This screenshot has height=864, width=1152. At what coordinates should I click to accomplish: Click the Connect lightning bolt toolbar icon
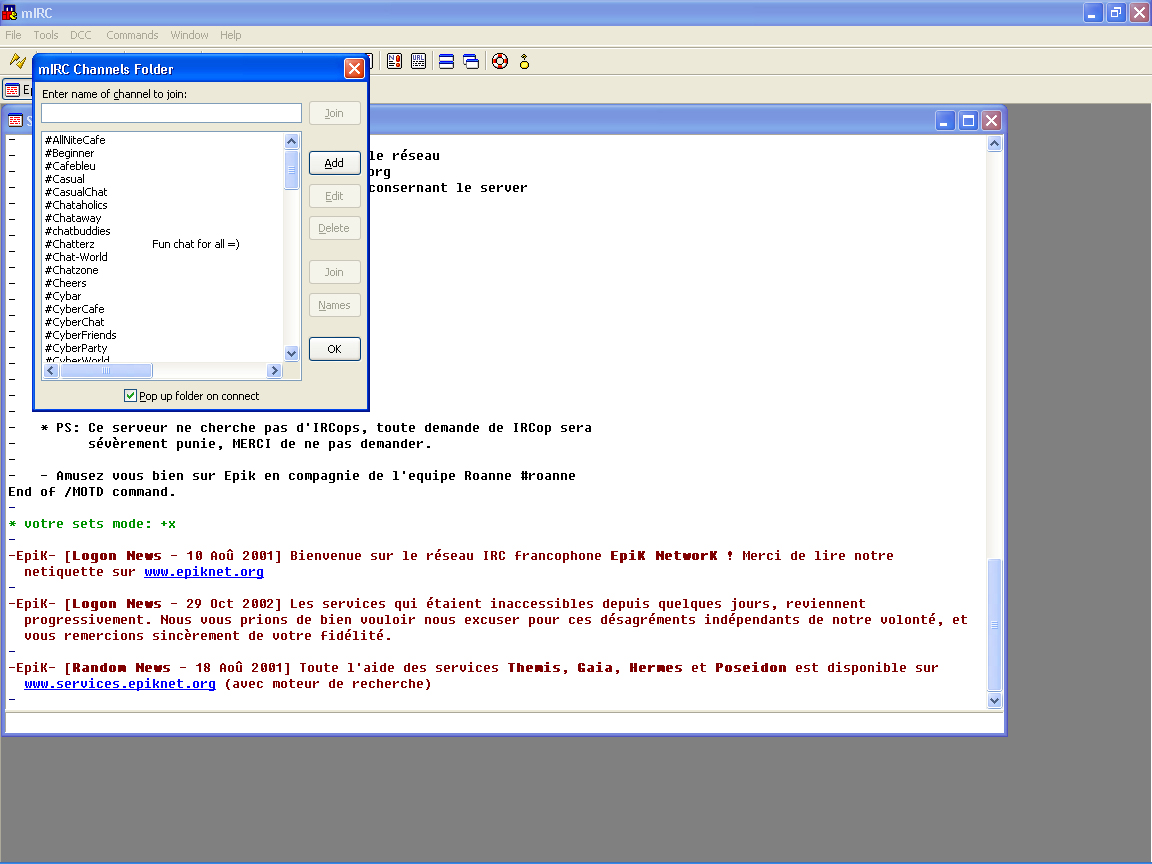point(18,61)
